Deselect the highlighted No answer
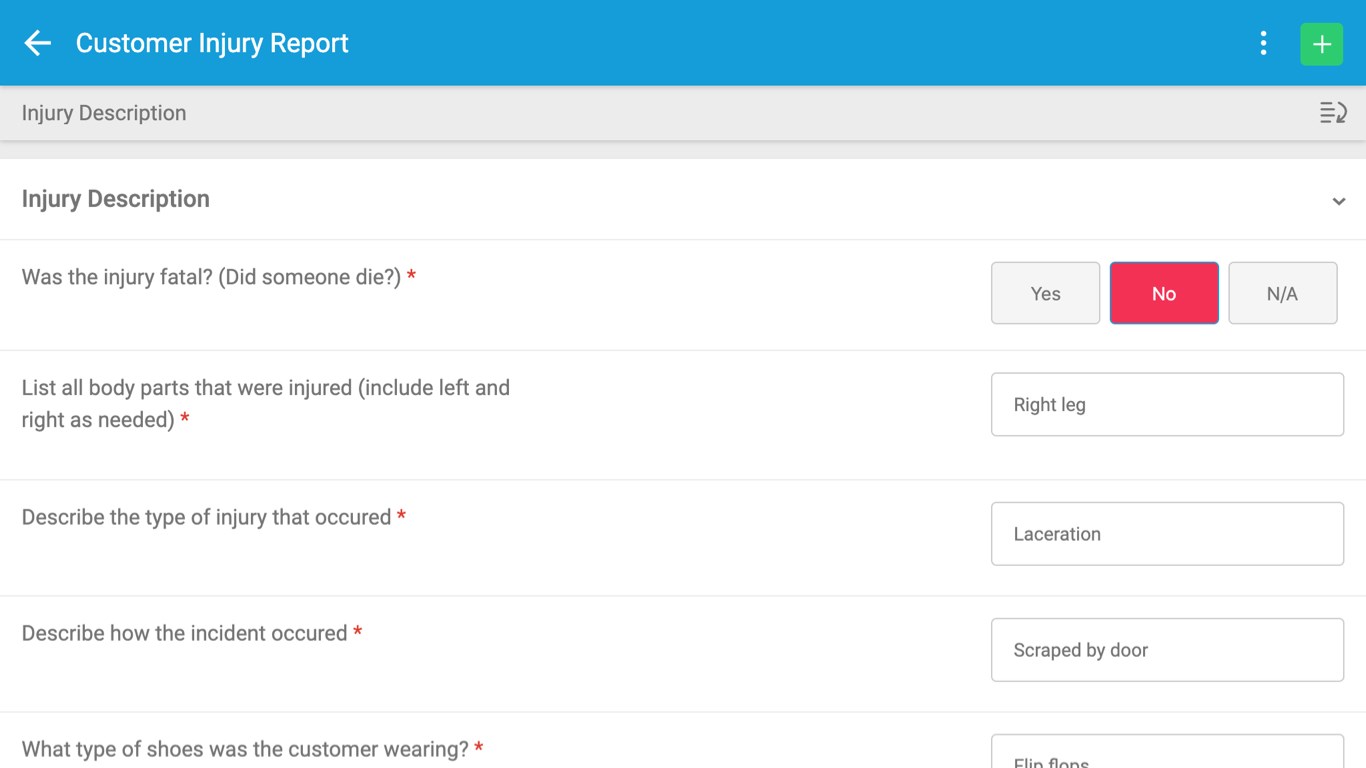Viewport: 1366px width, 768px height. point(1163,293)
